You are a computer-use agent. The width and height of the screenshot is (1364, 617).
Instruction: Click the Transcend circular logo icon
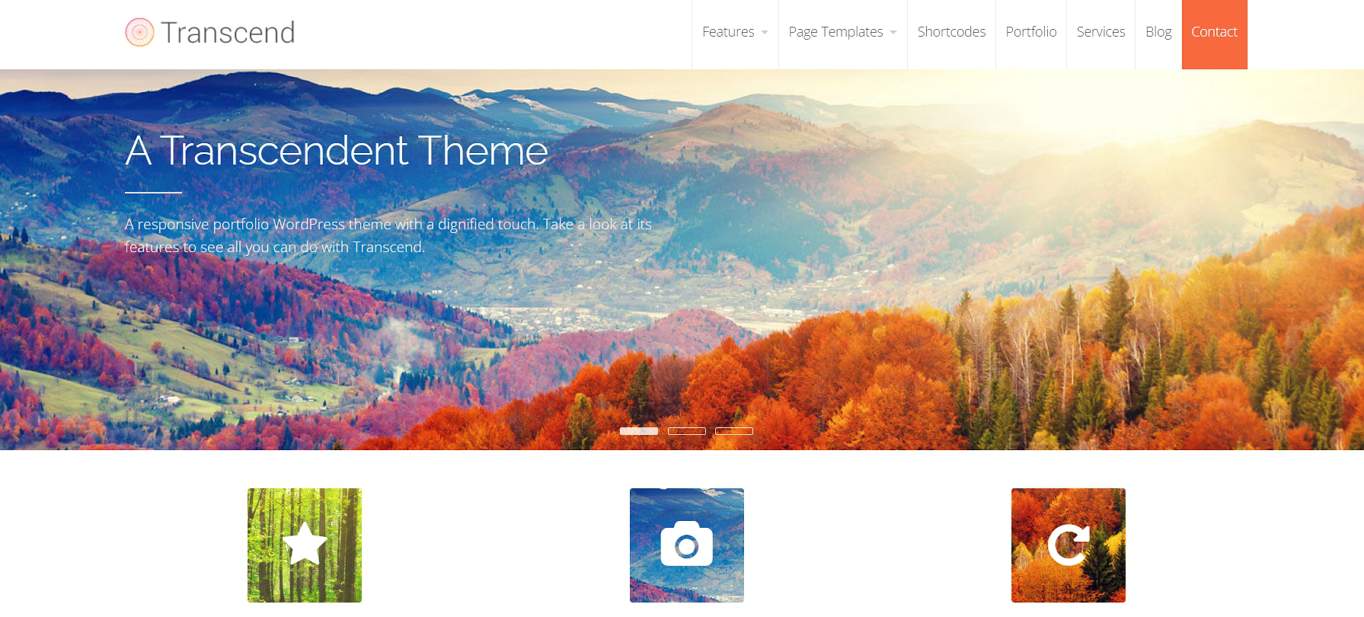(x=140, y=32)
